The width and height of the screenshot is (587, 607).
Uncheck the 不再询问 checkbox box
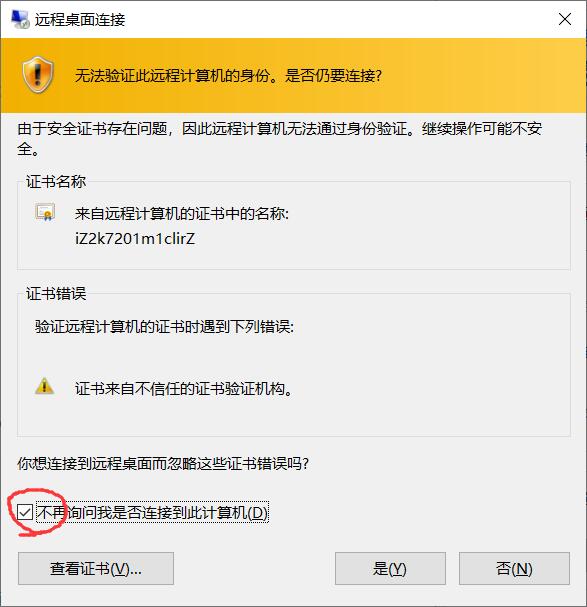pyautogui.click(x=25, y=513)
